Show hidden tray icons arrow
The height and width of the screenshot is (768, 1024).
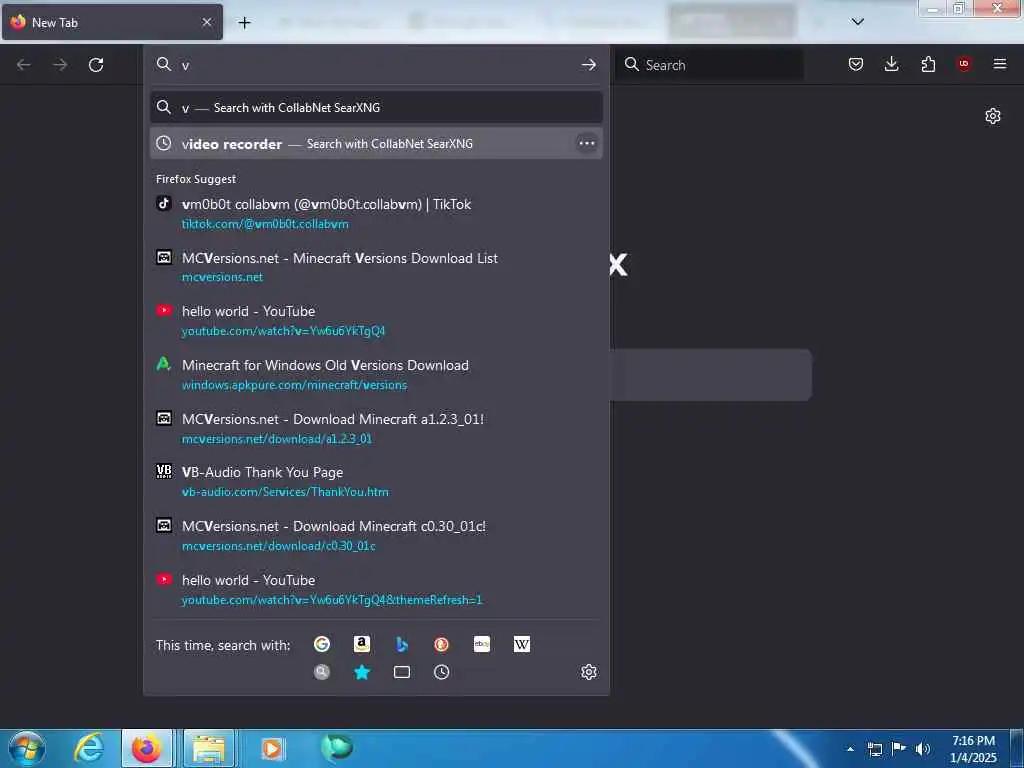[850, 749]
